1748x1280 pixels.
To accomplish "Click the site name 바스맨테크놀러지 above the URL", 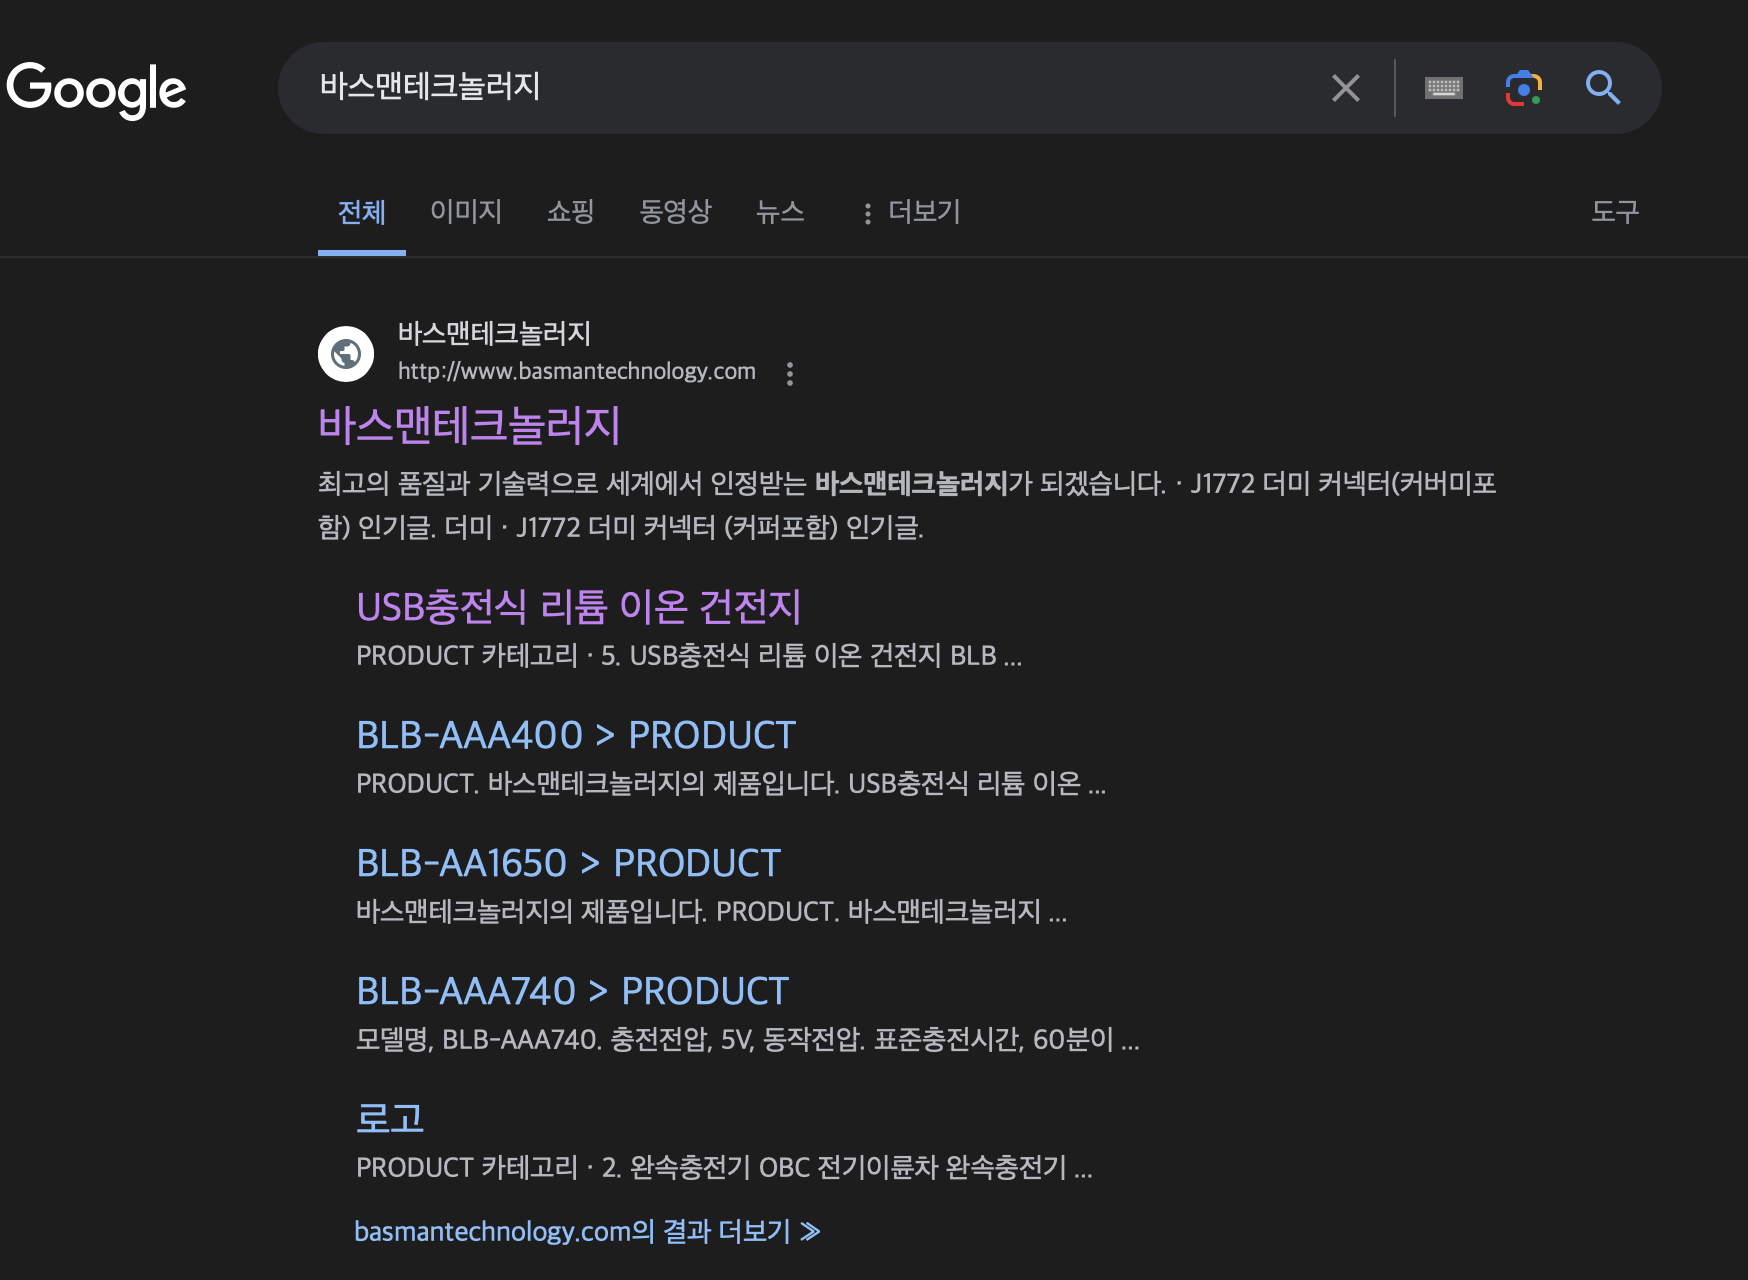I will pyautogui.click(x=494, y=333).
